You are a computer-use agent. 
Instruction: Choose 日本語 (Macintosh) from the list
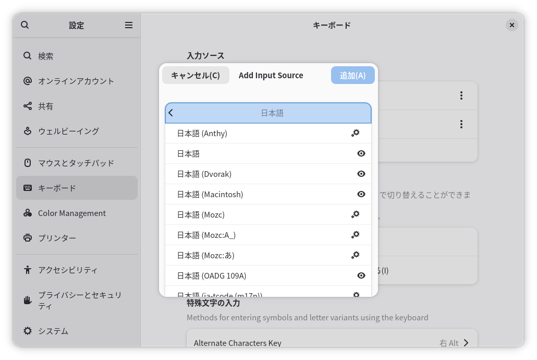pyautogui.click(x=268, y=194)
